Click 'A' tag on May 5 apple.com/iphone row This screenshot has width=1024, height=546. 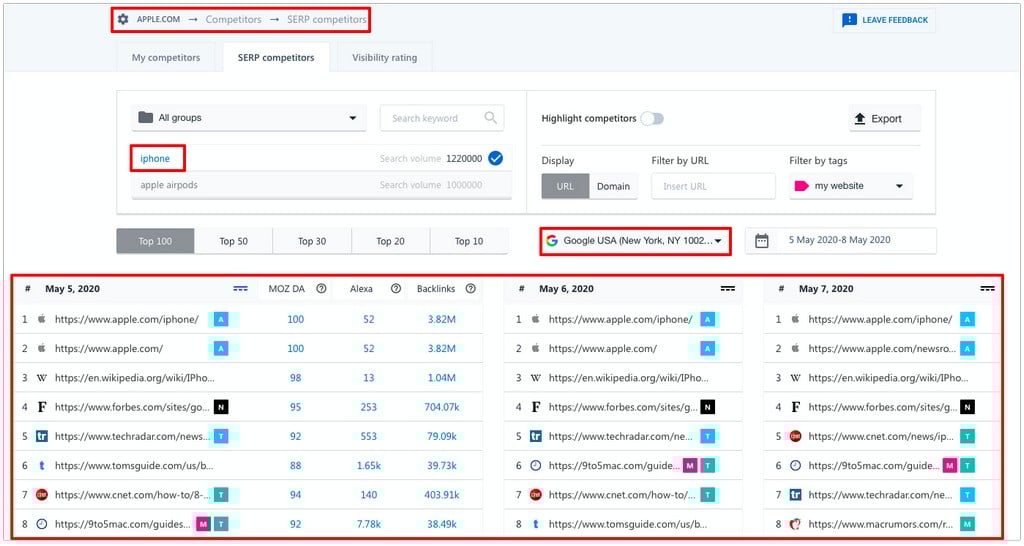(221, 319)
